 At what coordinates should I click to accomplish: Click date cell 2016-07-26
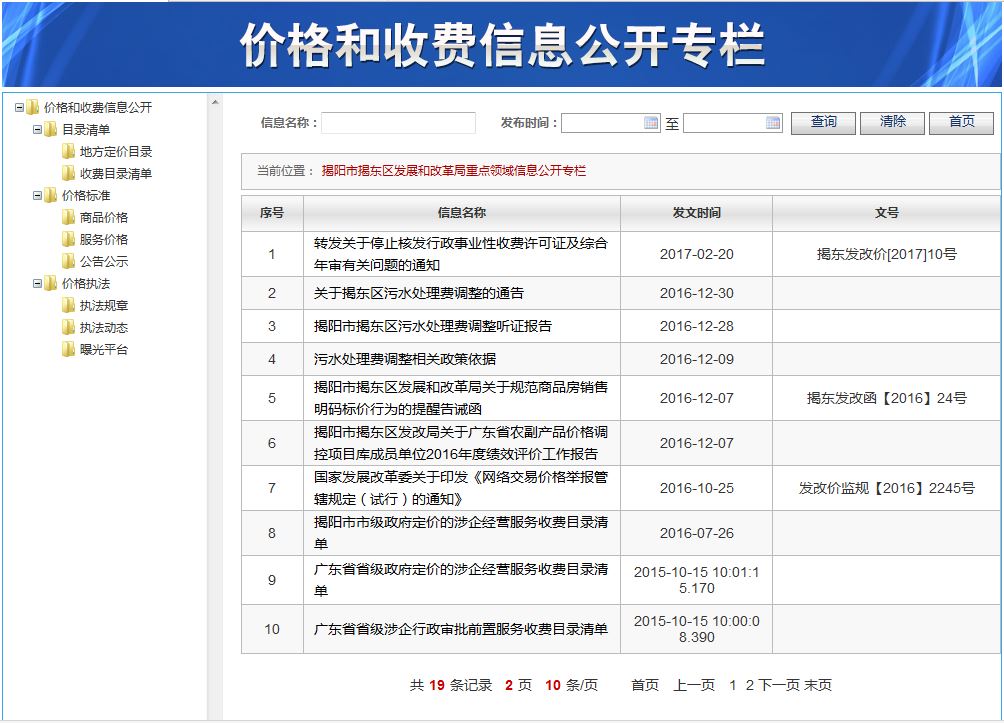[697, 533]
